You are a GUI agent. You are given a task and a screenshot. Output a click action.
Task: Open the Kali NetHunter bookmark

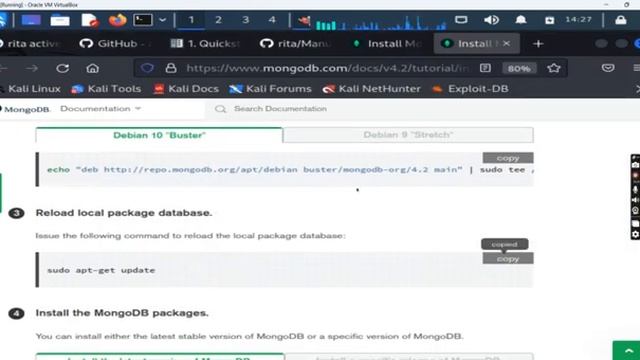[371, 89]
